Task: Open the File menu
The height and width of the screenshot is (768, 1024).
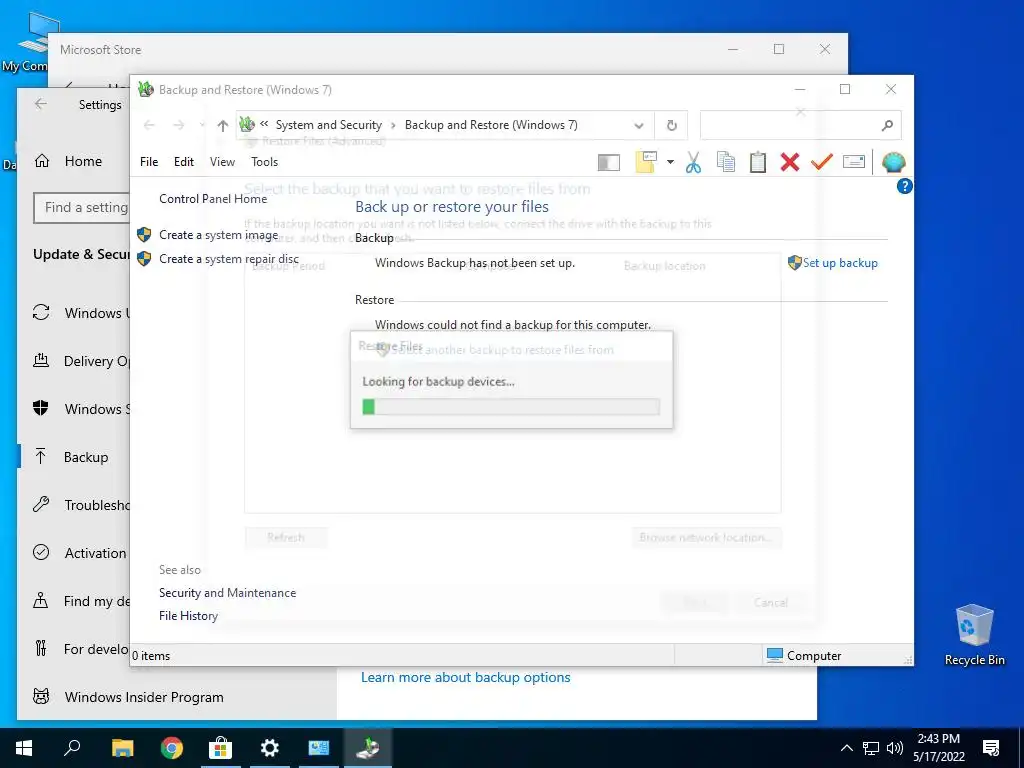Action: pos(149,162)
